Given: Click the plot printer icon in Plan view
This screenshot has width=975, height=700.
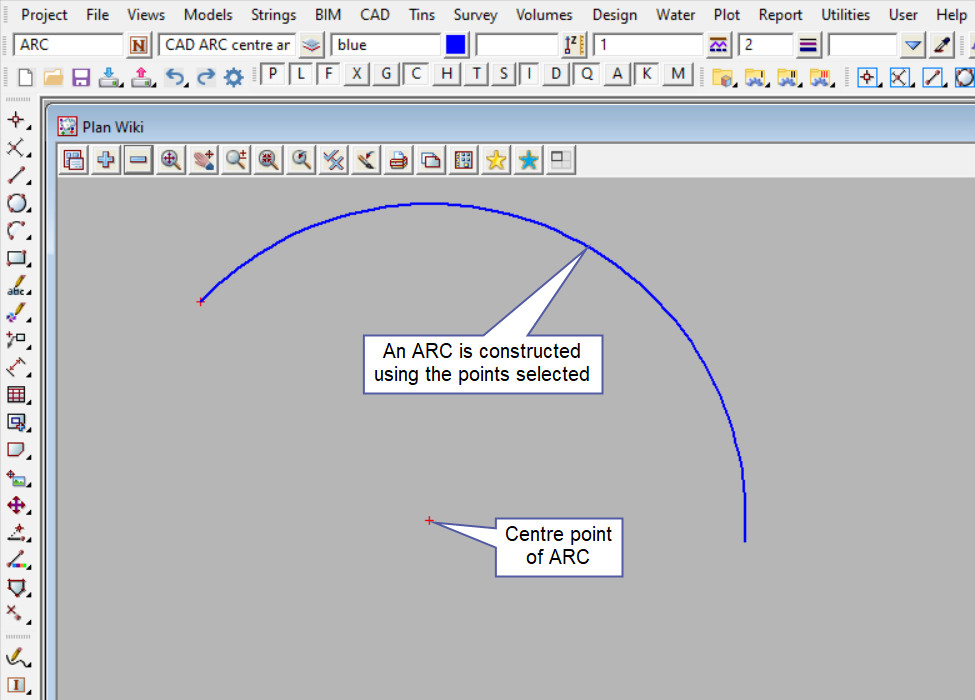Looking at the screenshot, I should 399,160.
